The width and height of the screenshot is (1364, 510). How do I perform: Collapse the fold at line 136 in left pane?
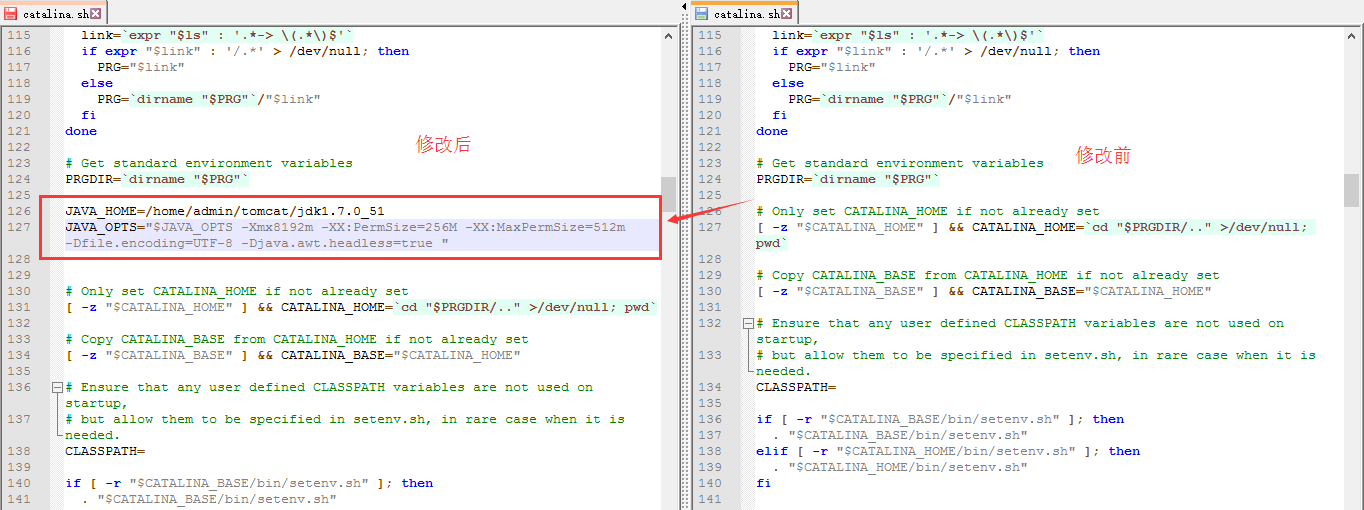click(56, 387)
